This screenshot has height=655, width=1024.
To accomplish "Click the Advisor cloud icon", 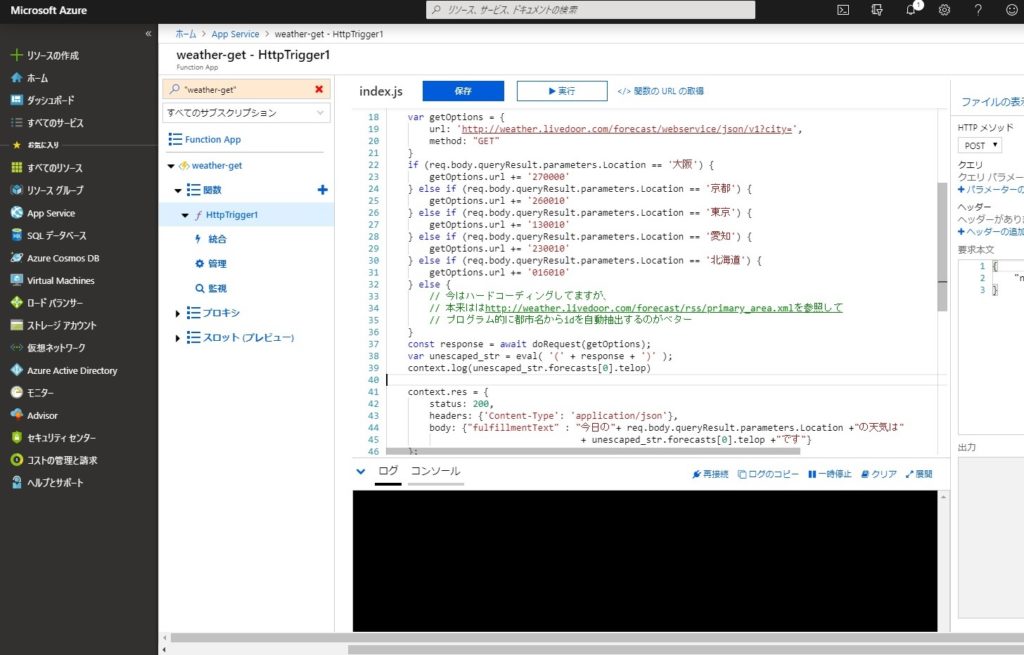I will tap(16, 415).
